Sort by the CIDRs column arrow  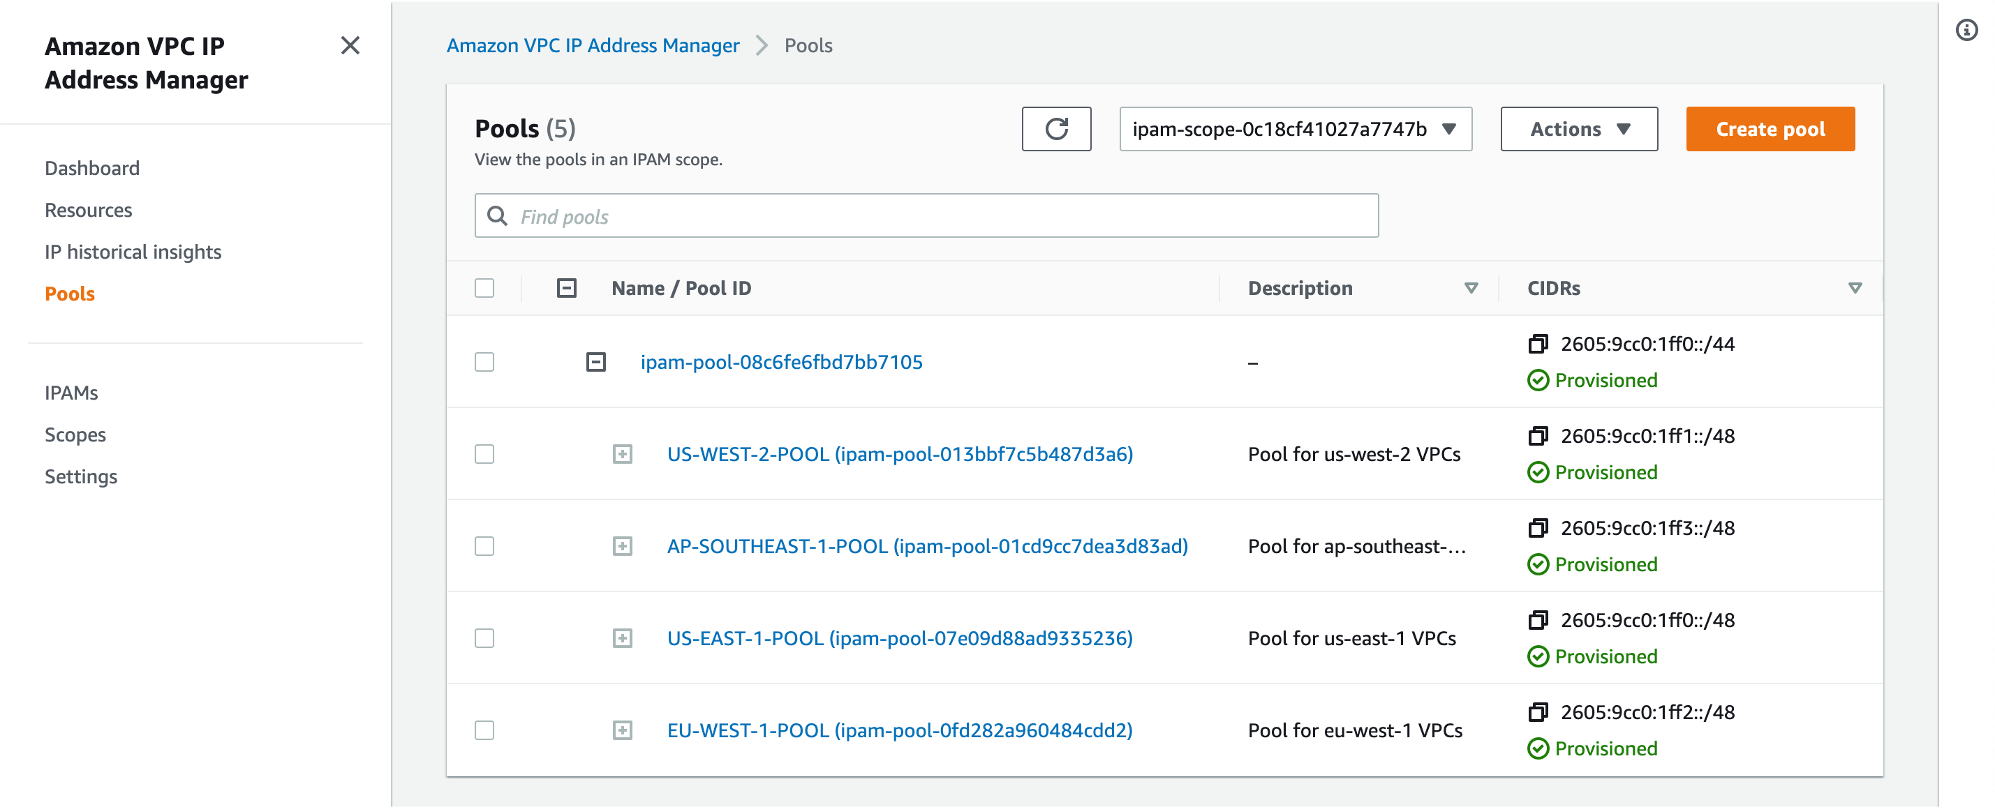[x=1855, y=288]
